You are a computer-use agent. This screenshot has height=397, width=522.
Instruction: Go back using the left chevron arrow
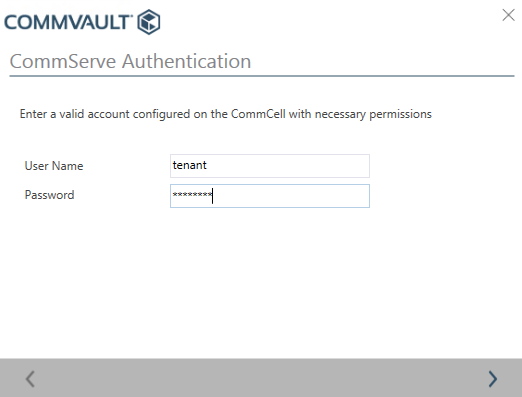[x=30, y=379]
